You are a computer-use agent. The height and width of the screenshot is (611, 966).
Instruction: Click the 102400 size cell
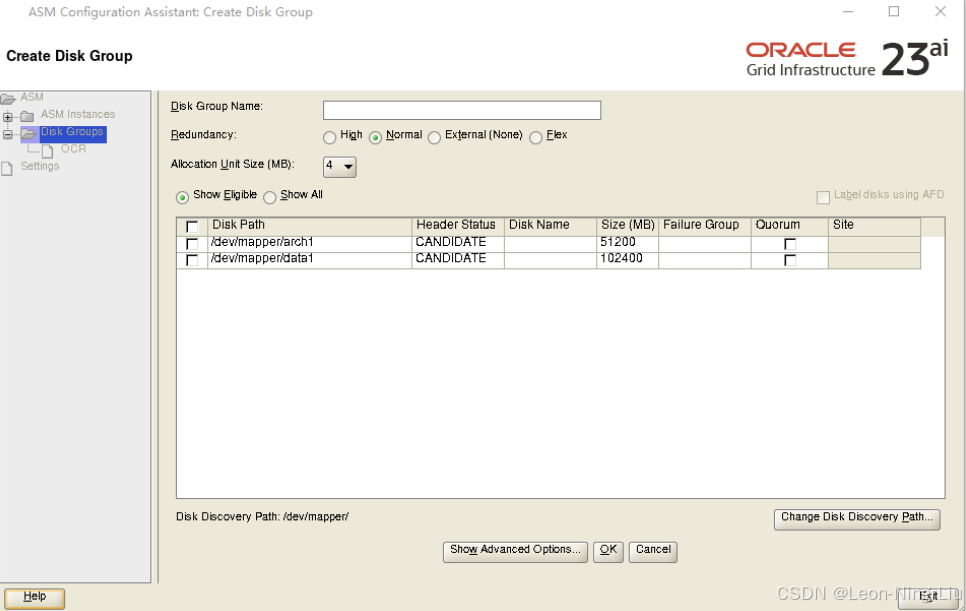pyautogui.click(x=627, y=259)
